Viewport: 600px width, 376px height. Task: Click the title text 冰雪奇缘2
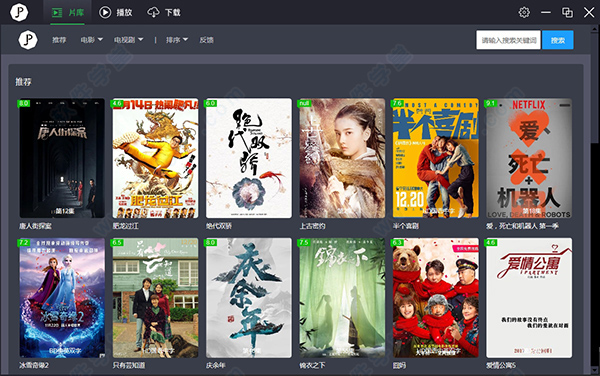34,365
